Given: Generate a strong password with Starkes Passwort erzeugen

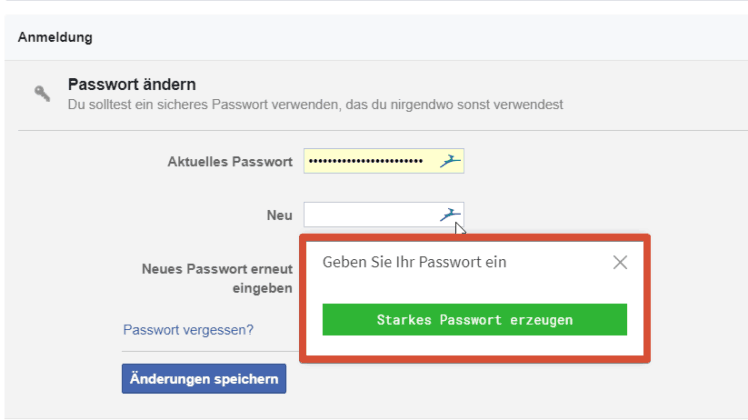Looking at the screenshot, I should pos(475,319).
